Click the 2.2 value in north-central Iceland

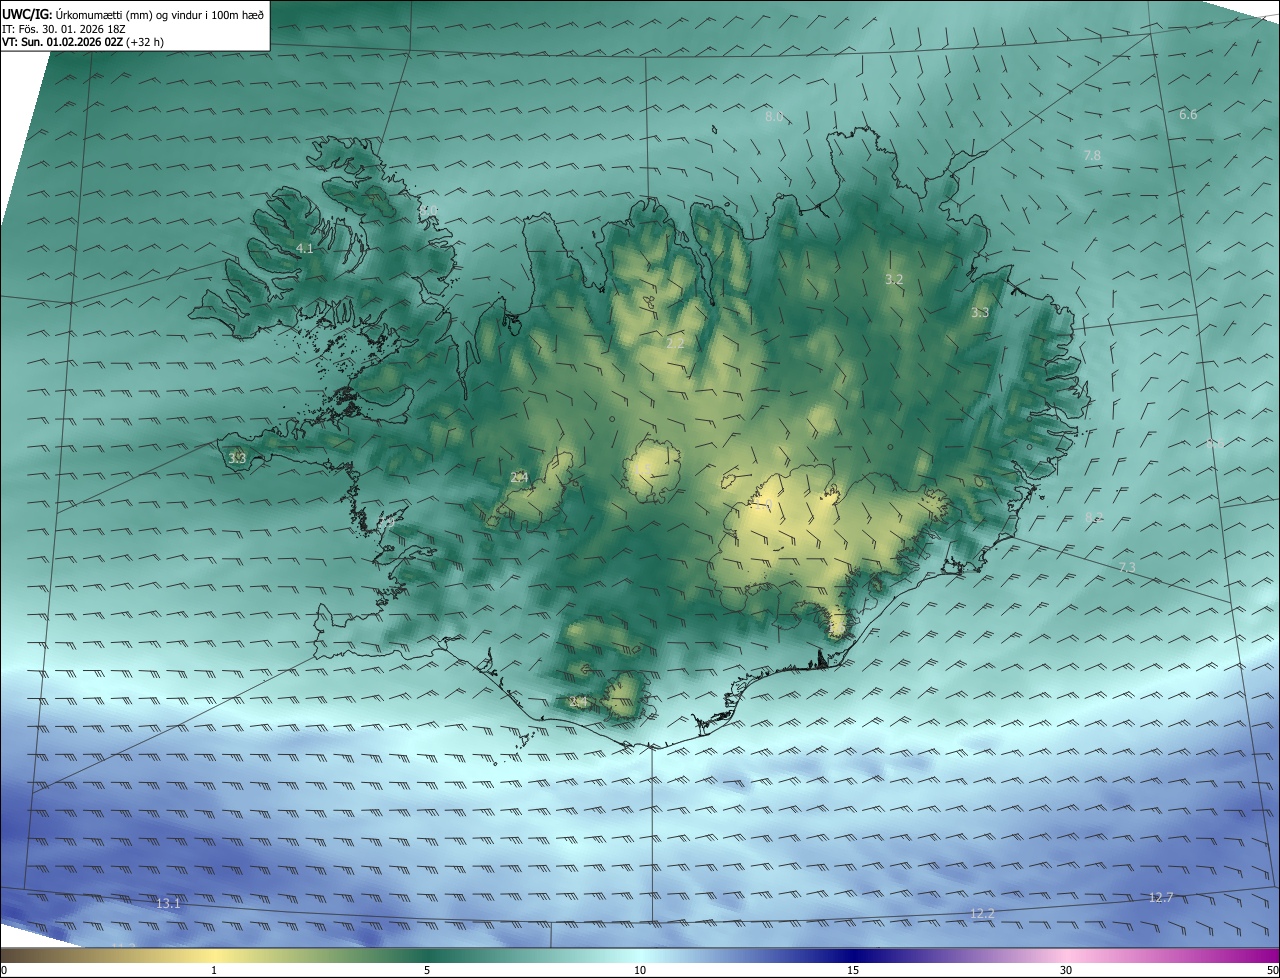(x=675, y=343)
